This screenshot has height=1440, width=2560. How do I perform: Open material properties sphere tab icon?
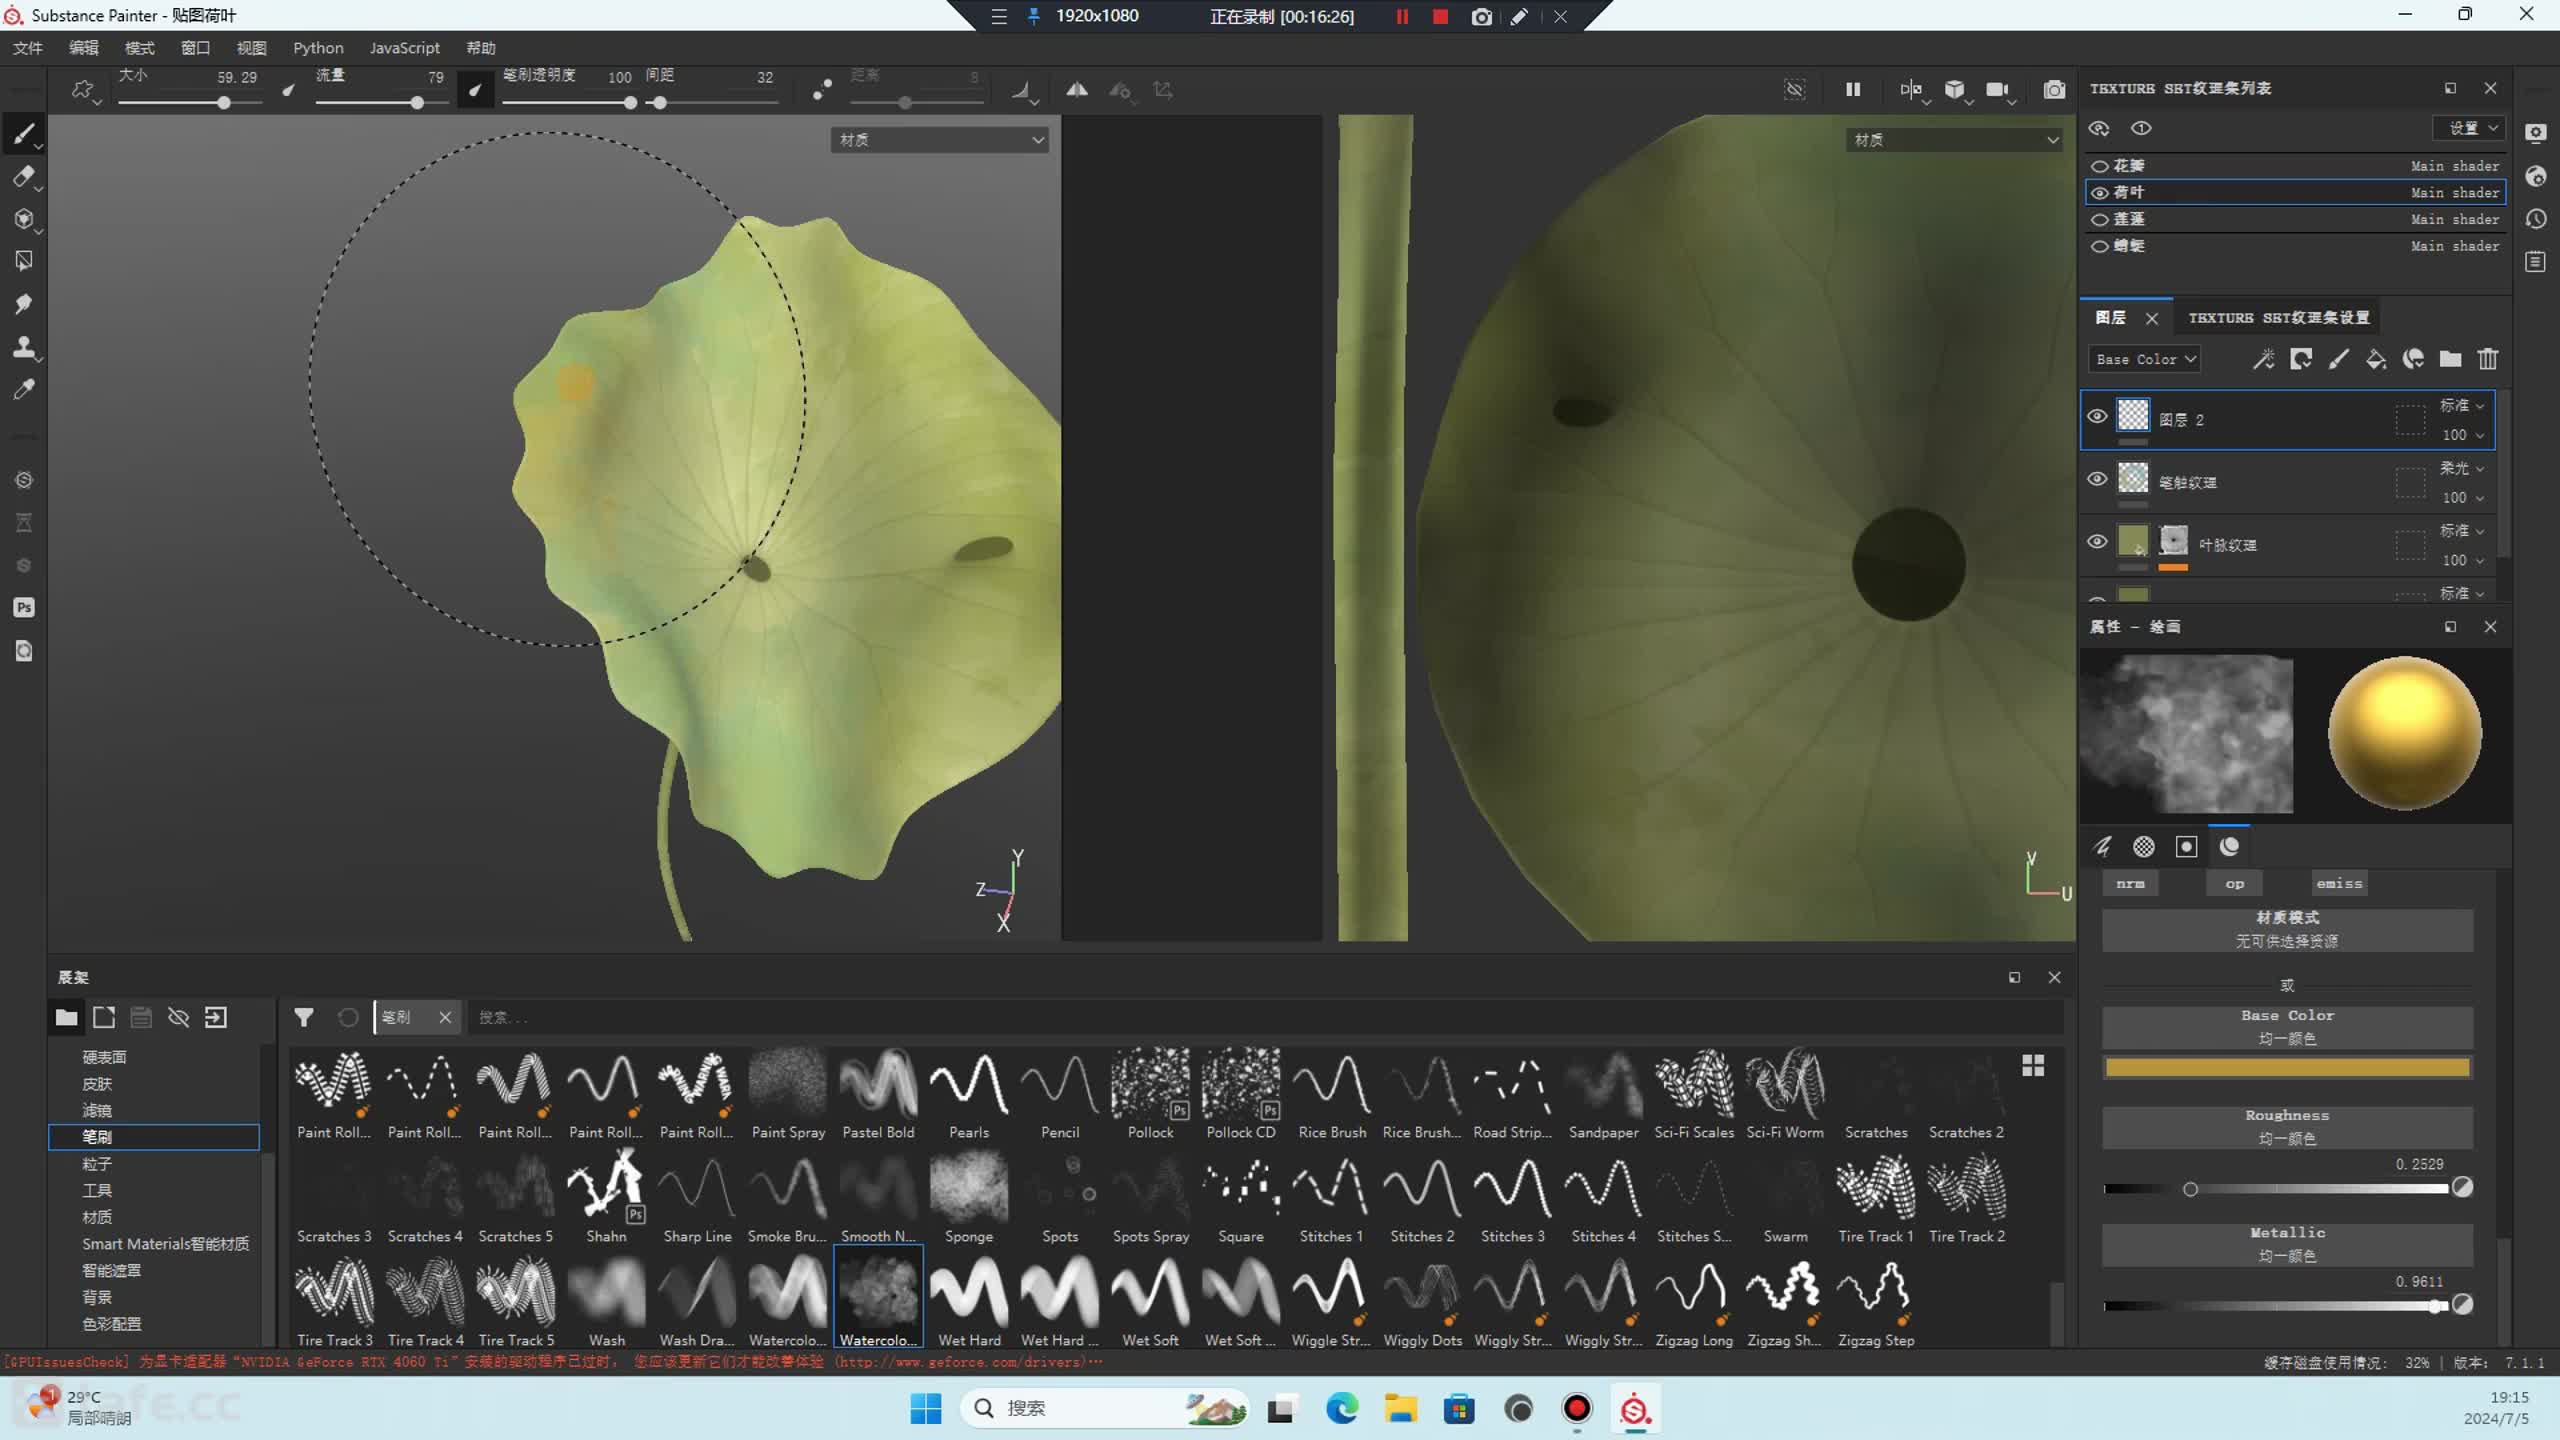pyautogui.click(x=2229, y=847)
